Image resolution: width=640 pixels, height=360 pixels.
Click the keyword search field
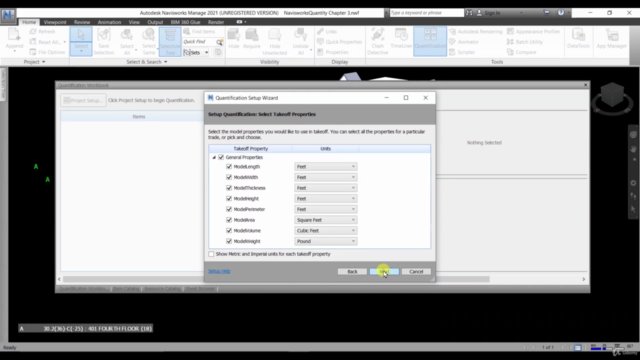coord(427,13)
